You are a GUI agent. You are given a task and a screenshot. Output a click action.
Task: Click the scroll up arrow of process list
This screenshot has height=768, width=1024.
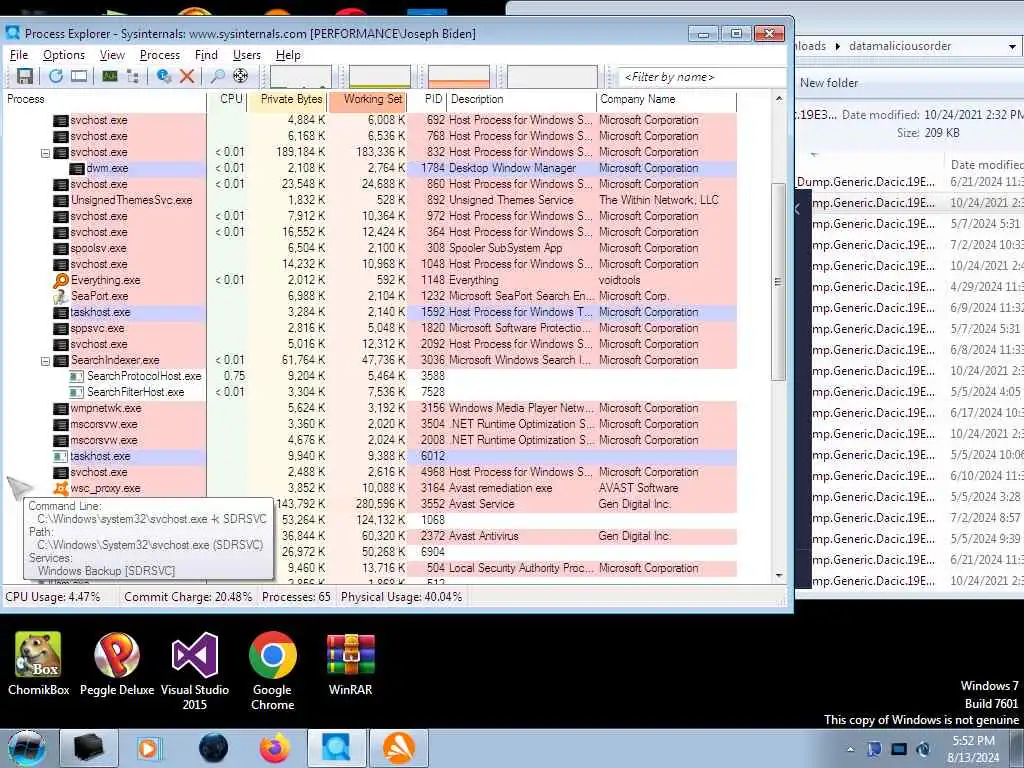[778, 99]
